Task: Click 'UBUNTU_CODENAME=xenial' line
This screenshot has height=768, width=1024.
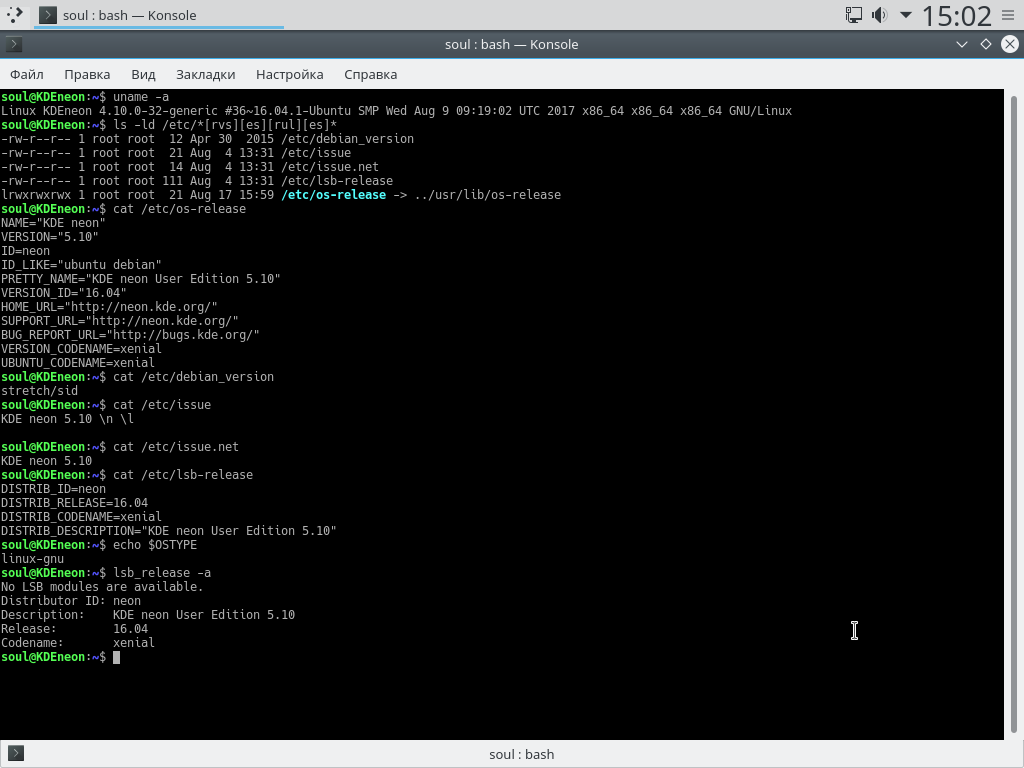Action: point(78,362)
